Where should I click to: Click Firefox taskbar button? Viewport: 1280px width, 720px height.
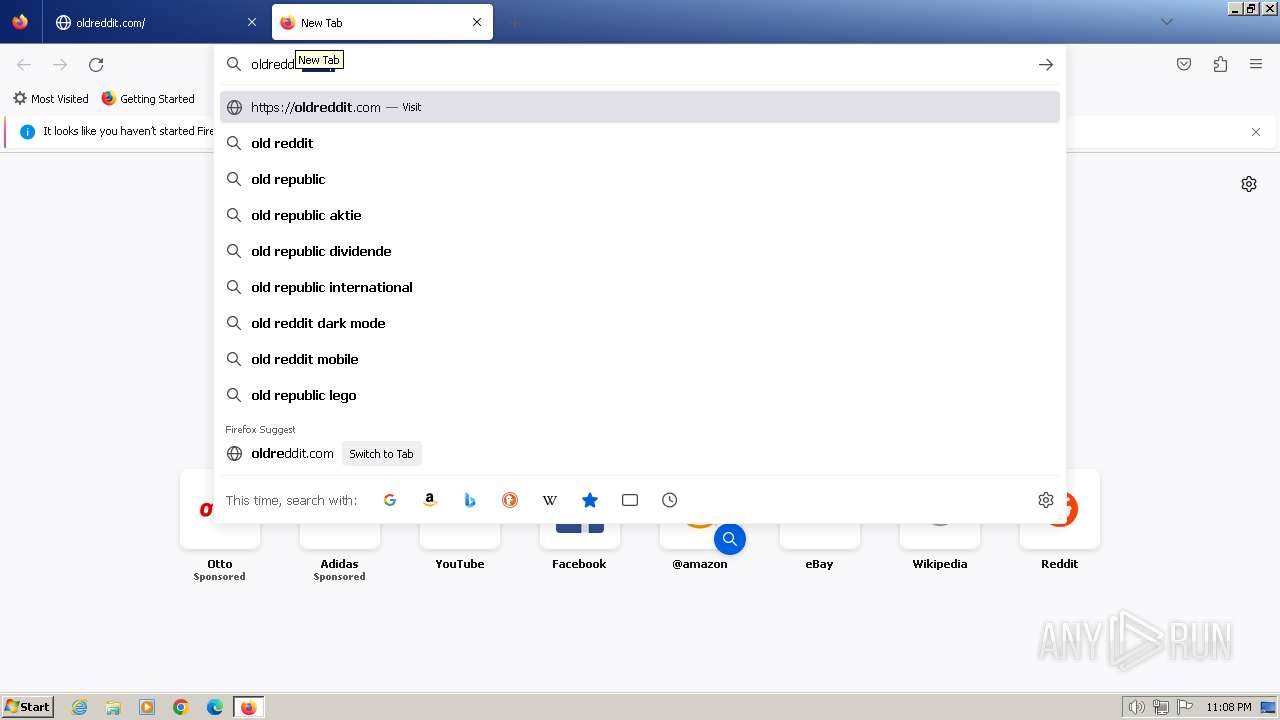point(249,707)
